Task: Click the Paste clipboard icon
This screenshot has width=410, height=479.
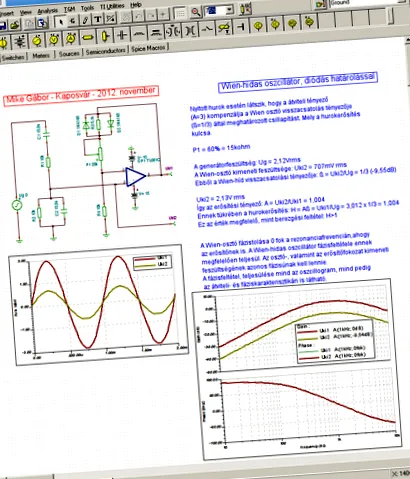Action: tap(42, 23)
